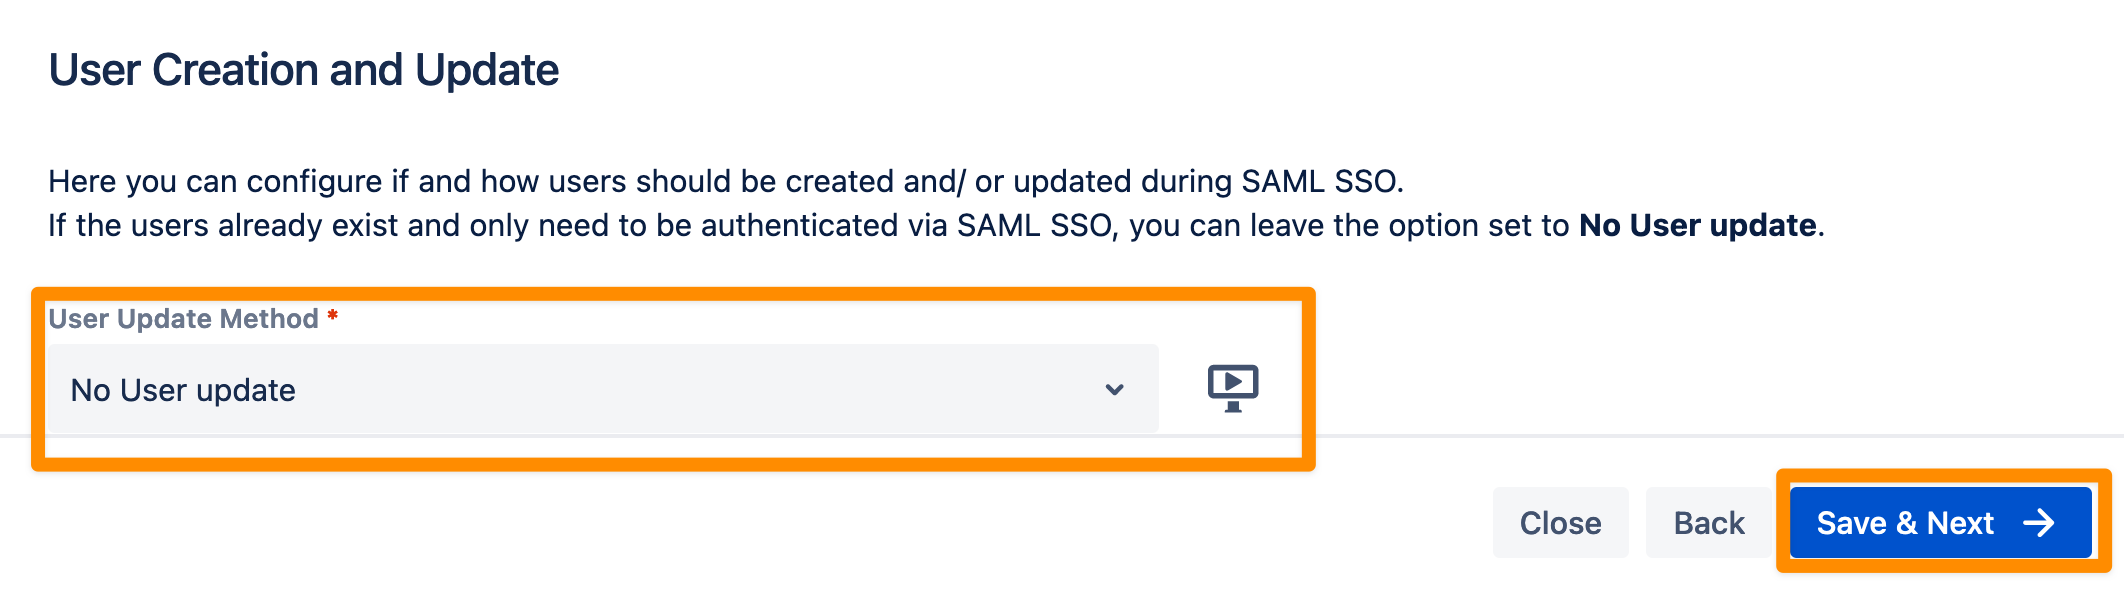The image size is (2124, 598).
Task: Click the 'User Creation and Update' heading
Action: coord(304,70)
